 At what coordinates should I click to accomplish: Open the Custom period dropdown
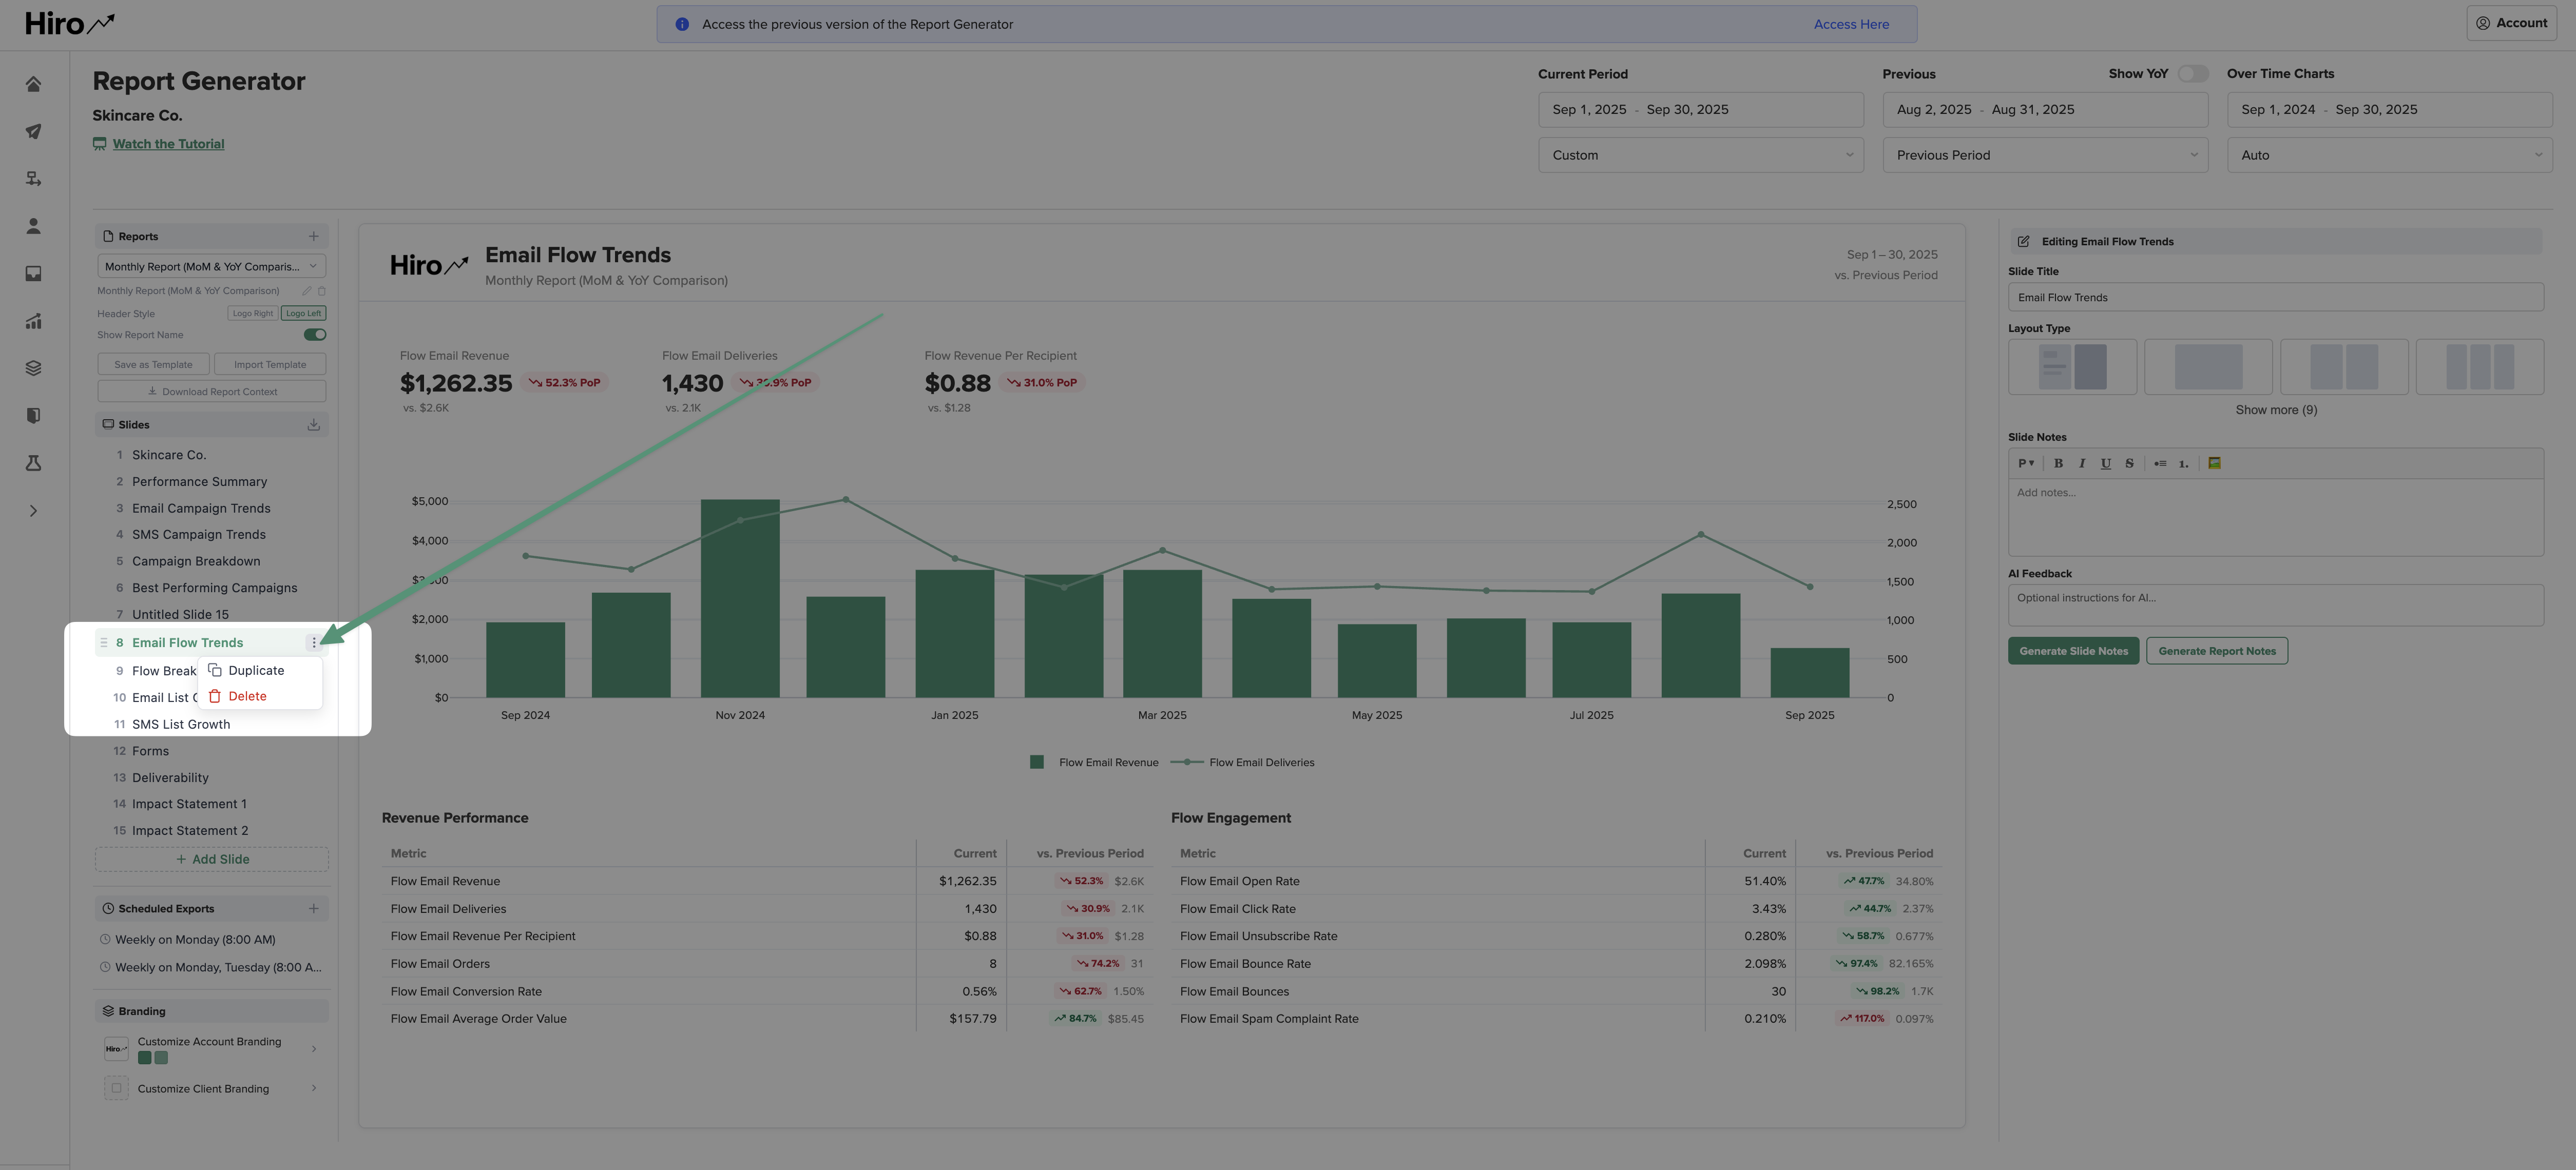1700,155
